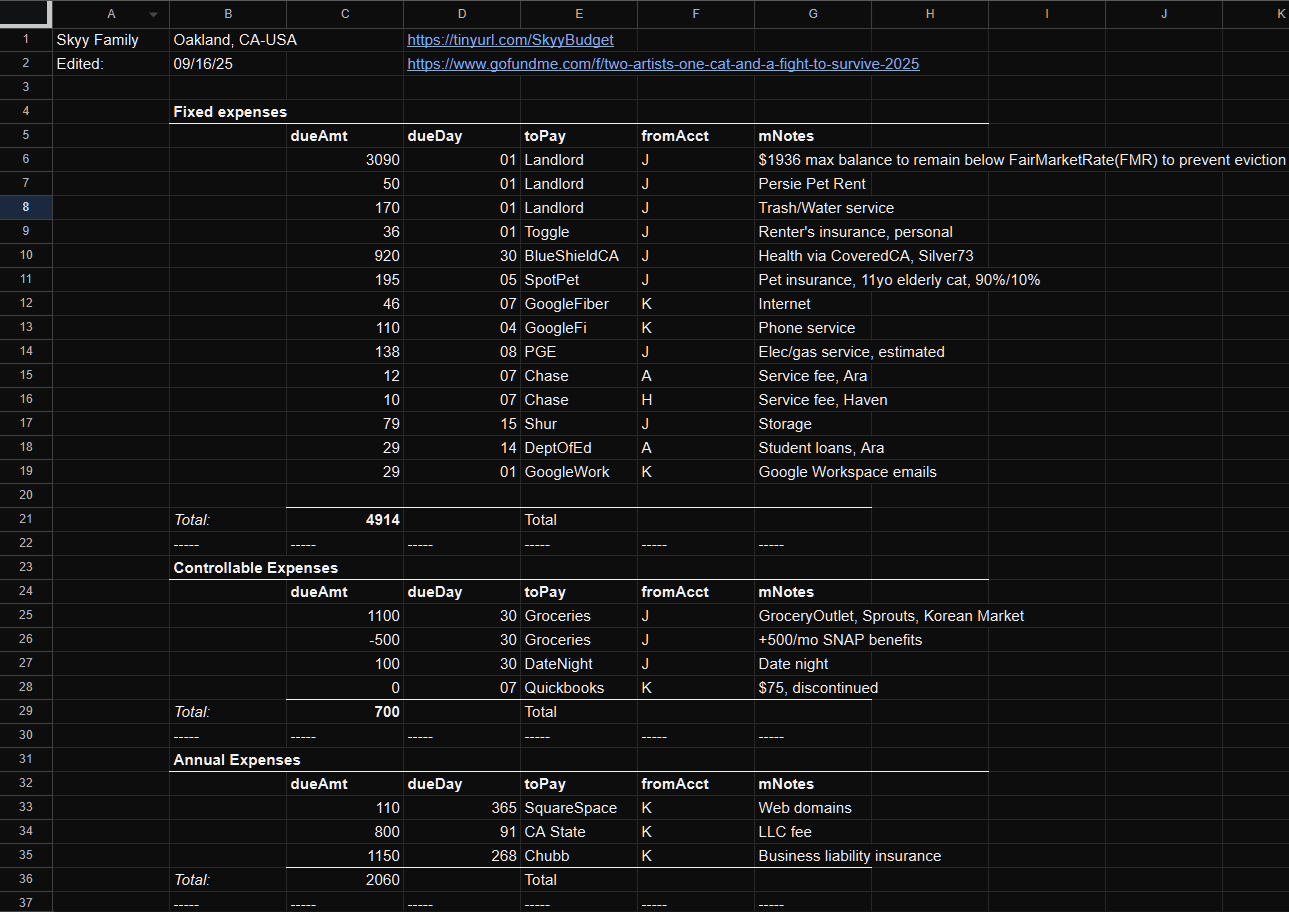
Task: Click the Annual Expenses heading cell
Action: 236,760
